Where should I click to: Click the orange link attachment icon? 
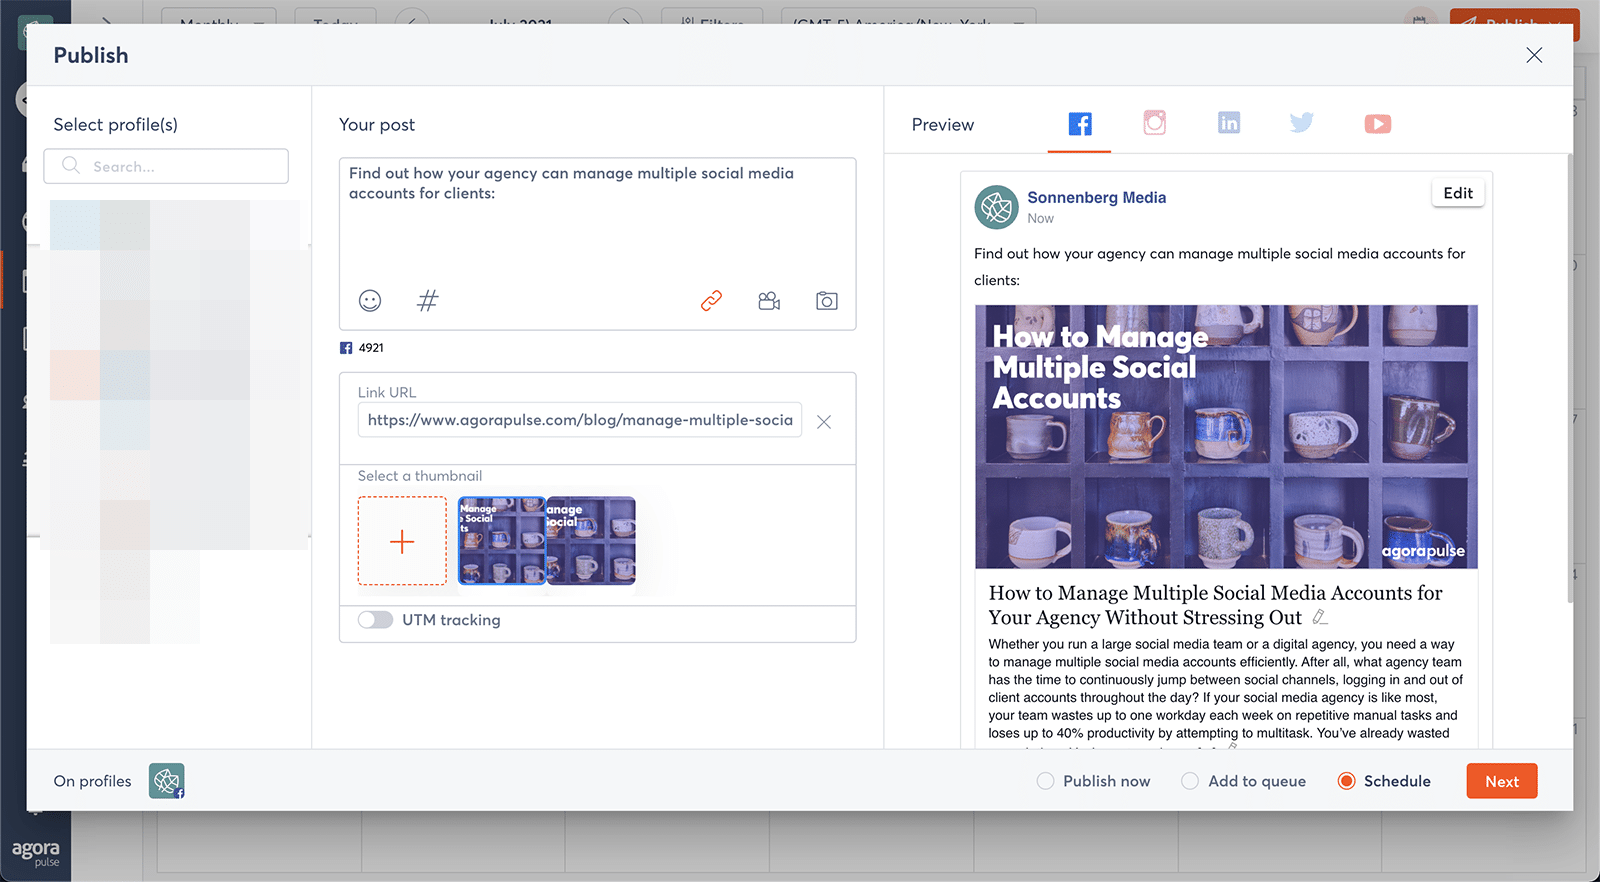pos(711,301)
